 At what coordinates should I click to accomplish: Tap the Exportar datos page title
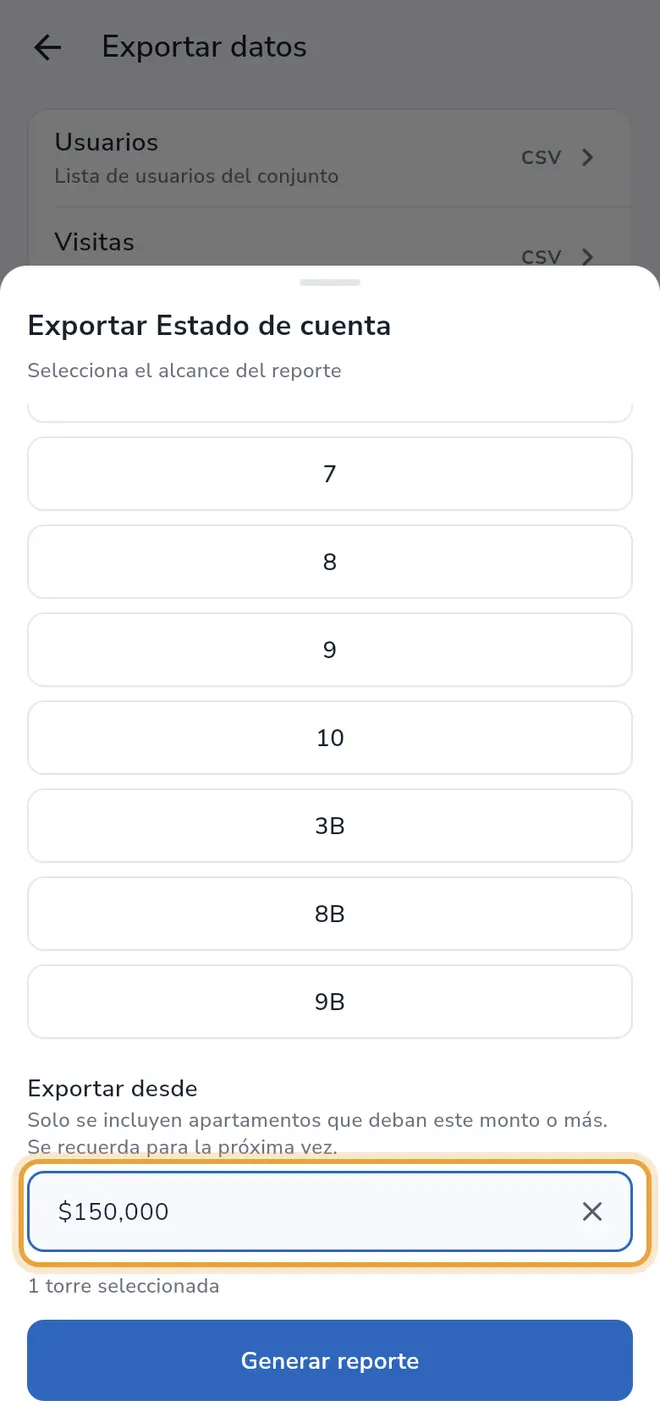(x=204, y=47)
